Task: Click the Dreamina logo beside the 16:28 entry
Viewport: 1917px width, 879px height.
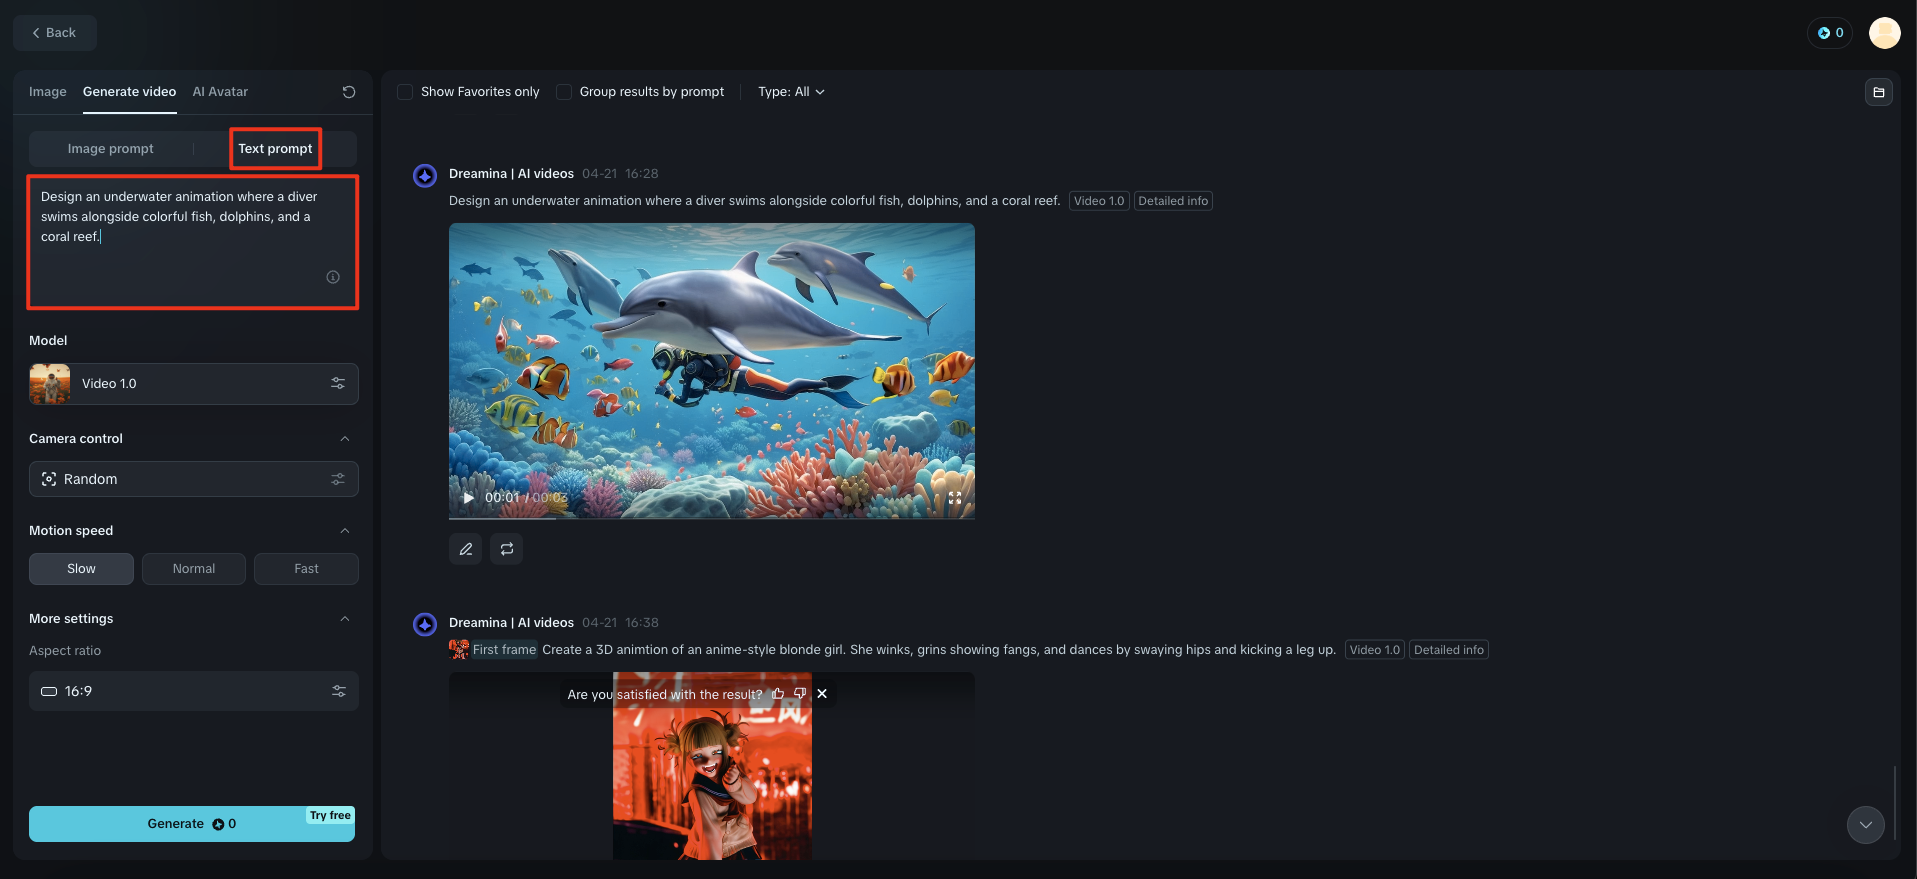Action: tap(425, 176)
